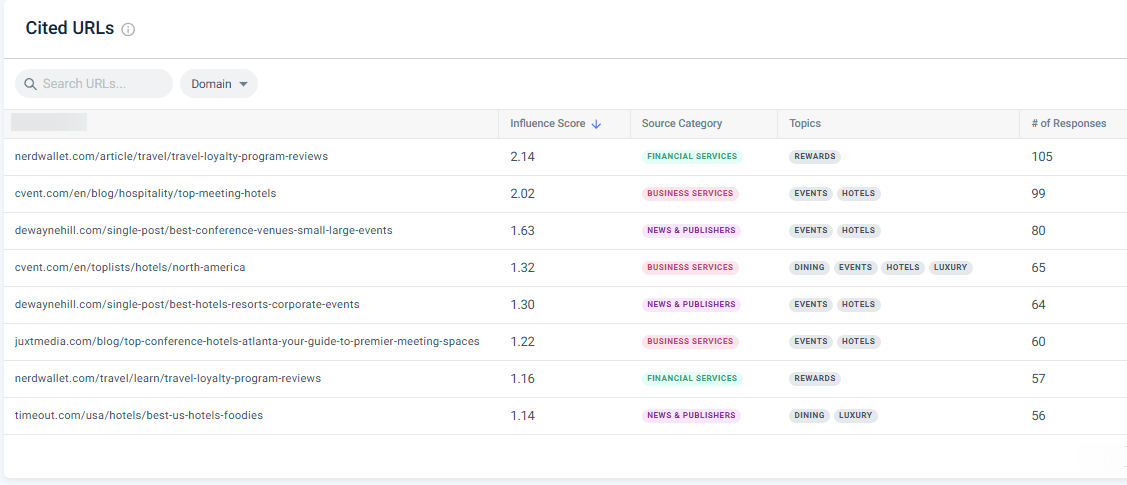Click Financial Services tag in first nerdwallet row

692,157
